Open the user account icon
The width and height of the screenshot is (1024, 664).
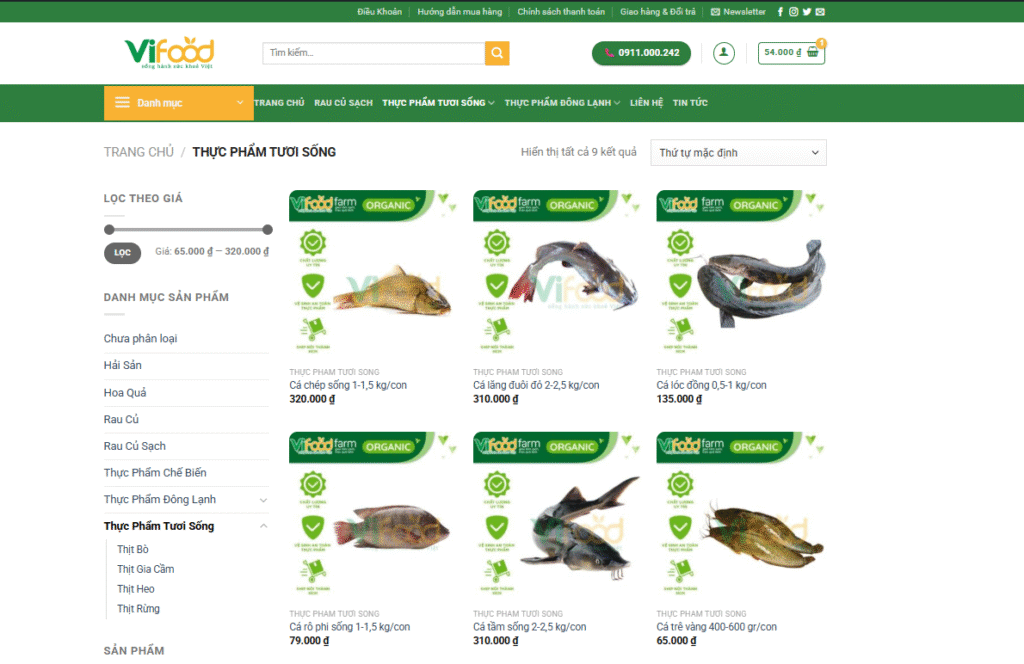[724, 53]
